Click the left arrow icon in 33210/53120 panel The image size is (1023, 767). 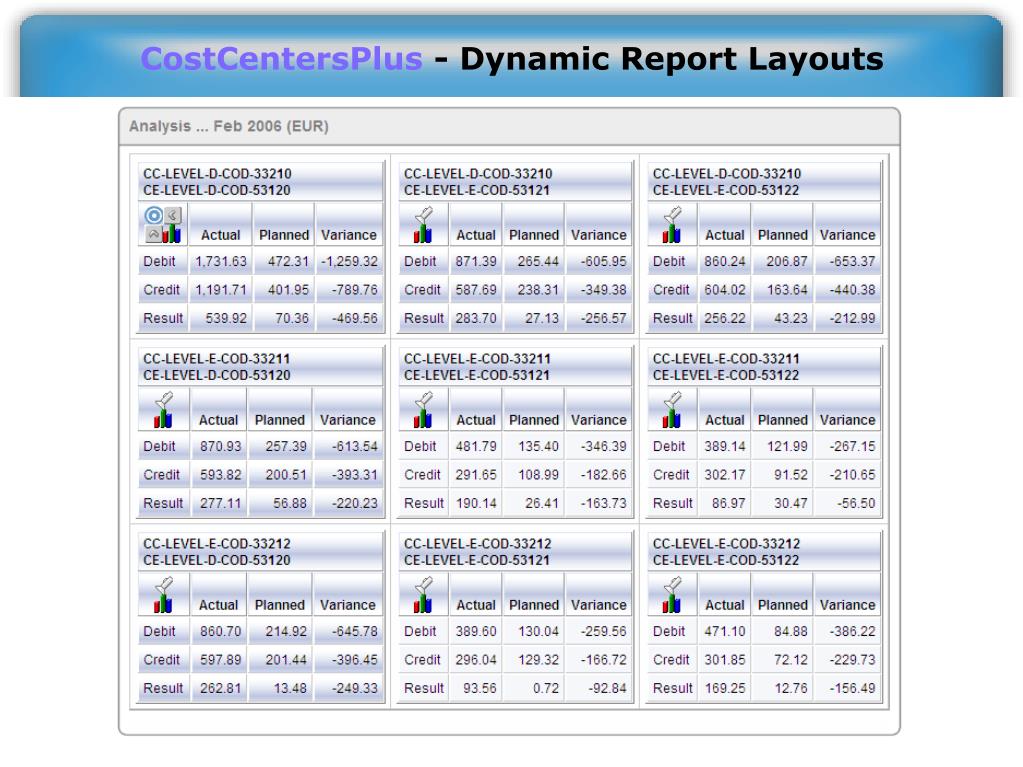(173, 215)
